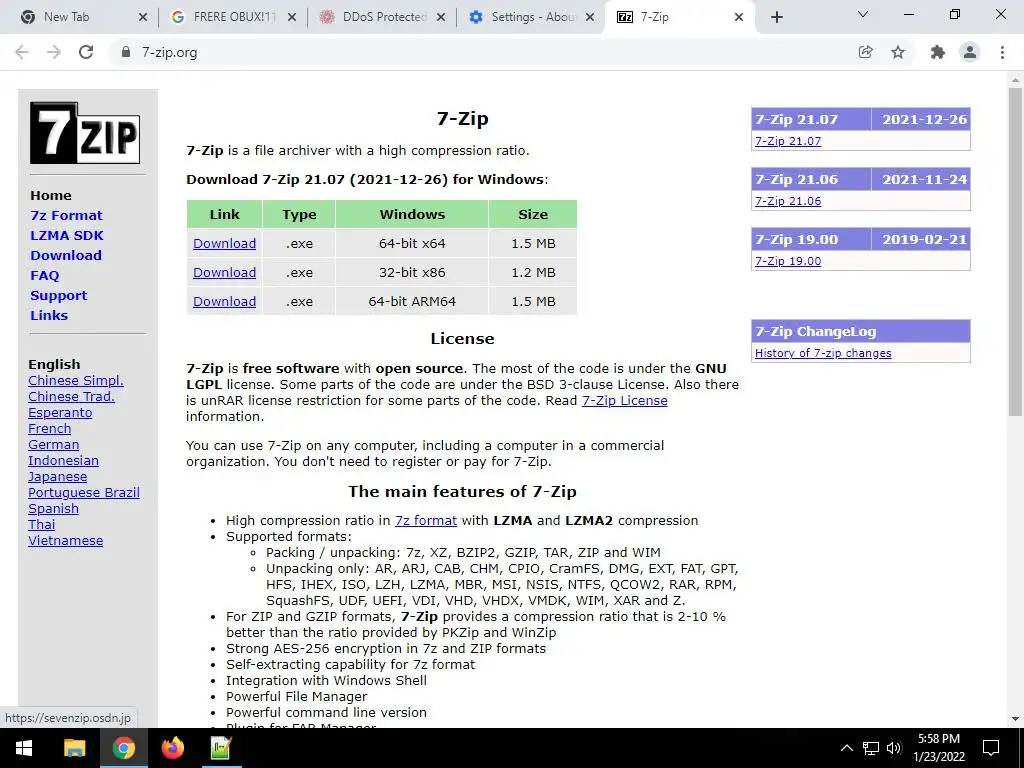Click the page vertical scrollbar thumb

(x=1015, y=251)
